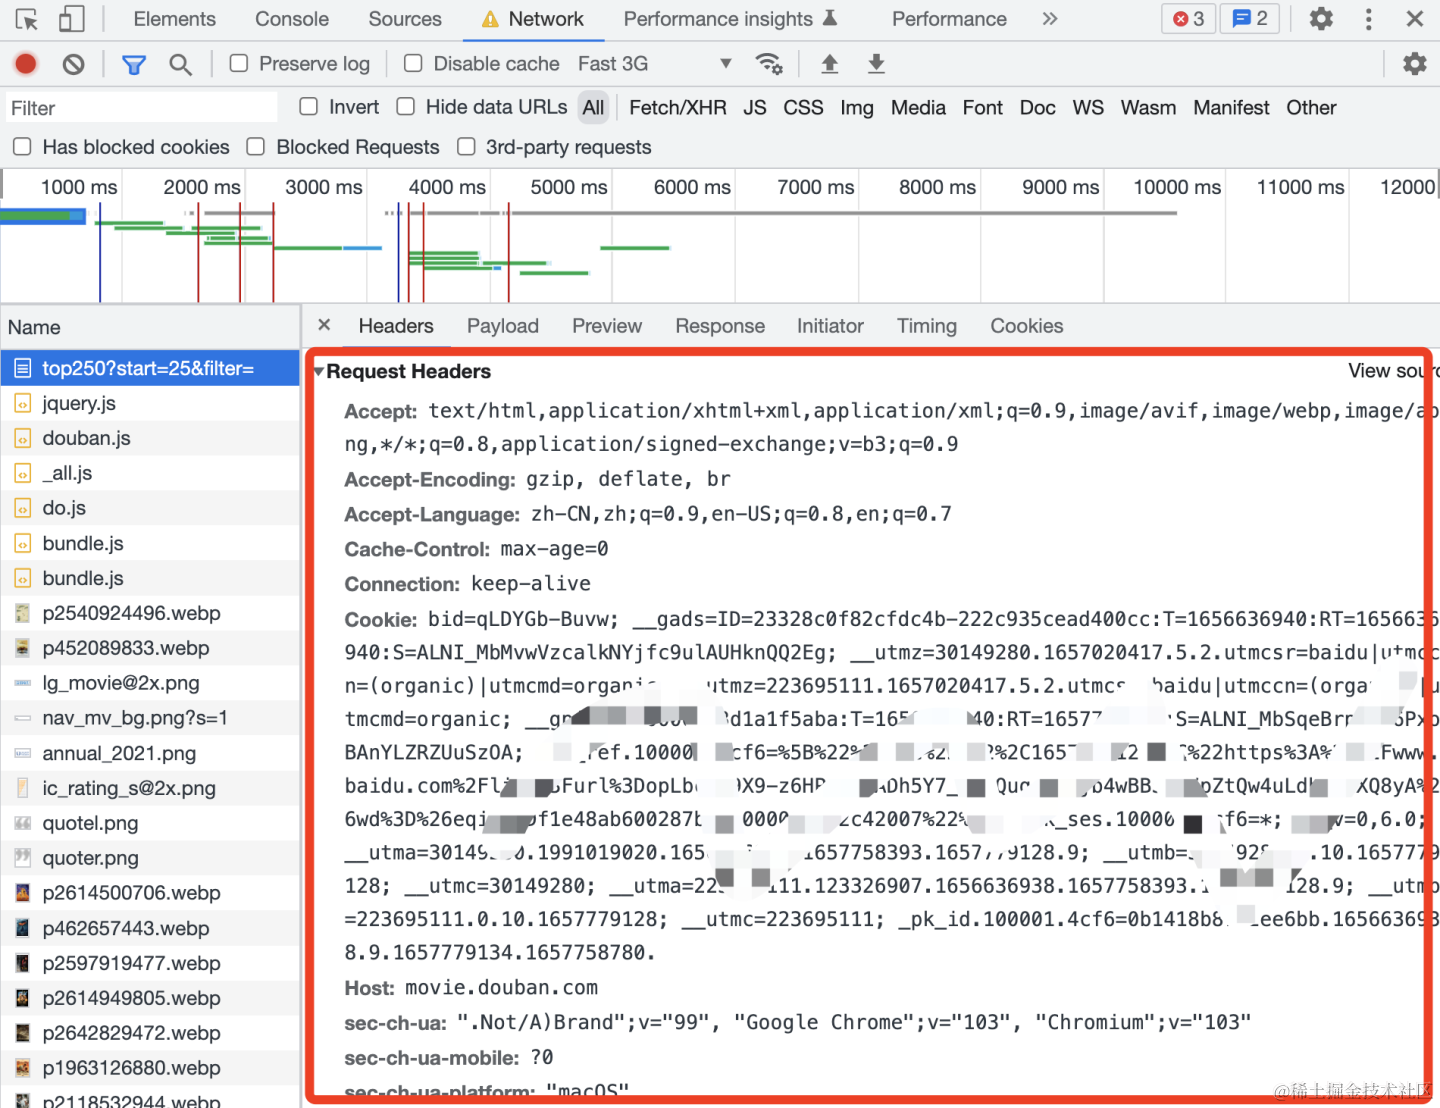Select p2540924496.webp request row
This screenshot has width=1440, height=1108.
pyautogui.click(x=150, y=613)
